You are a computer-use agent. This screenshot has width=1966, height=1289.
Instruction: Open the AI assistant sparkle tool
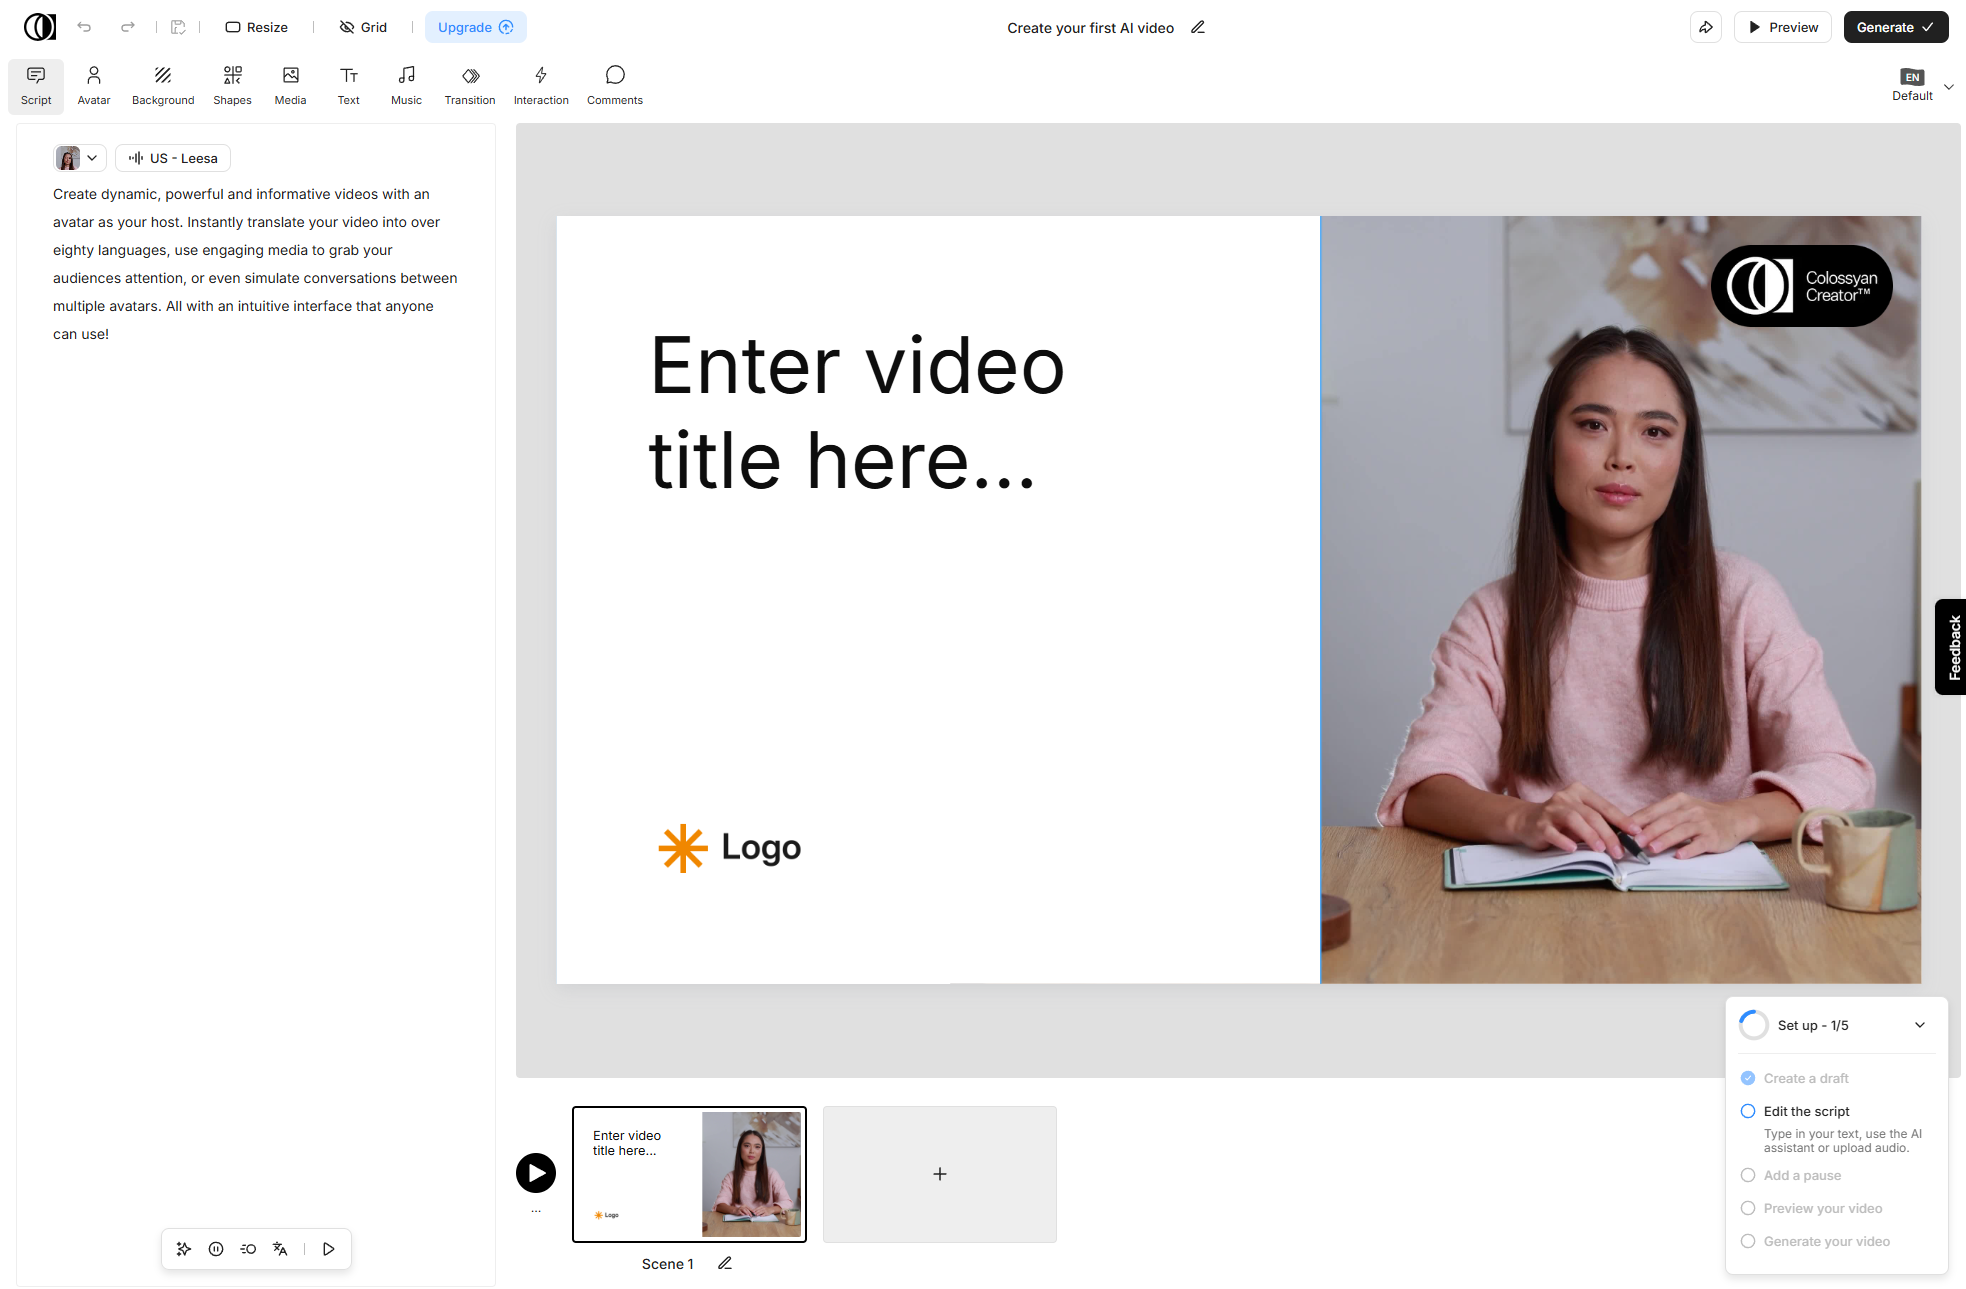[184, 1249]
